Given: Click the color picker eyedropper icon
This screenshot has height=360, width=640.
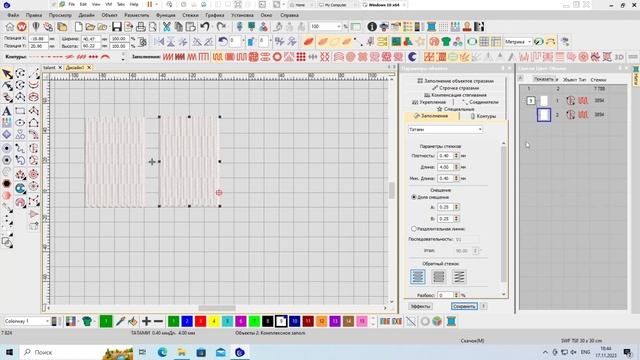Looking at the screenshot, I should (120, 322).
